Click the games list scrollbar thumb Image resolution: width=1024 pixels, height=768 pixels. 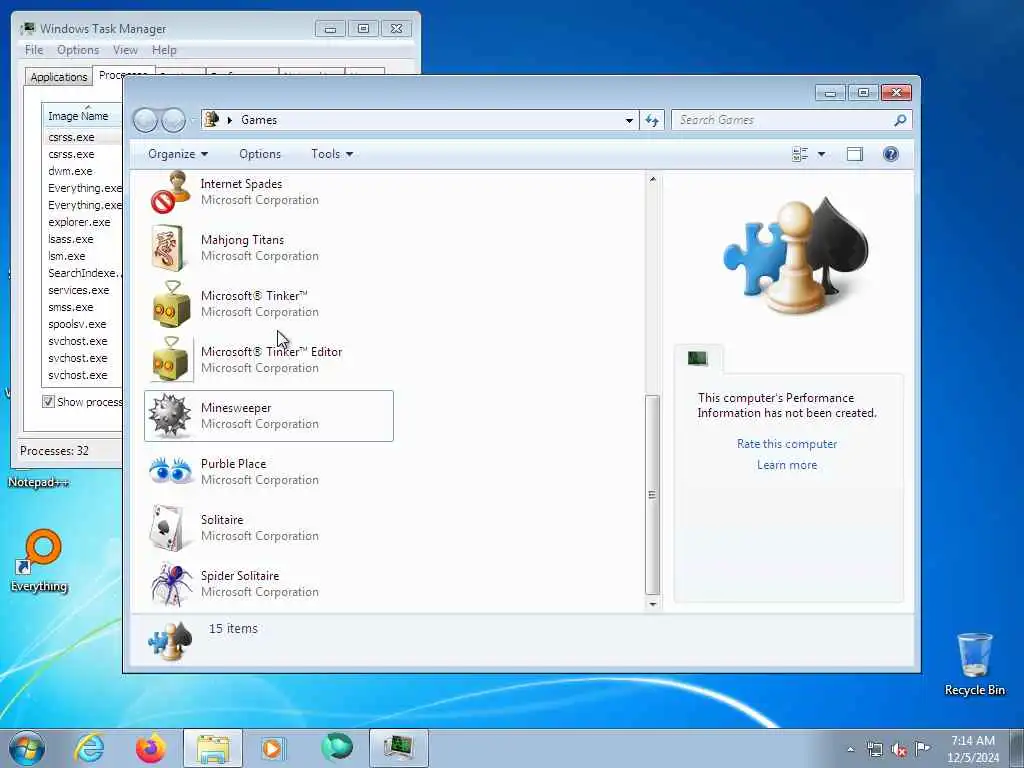[652, 494]
